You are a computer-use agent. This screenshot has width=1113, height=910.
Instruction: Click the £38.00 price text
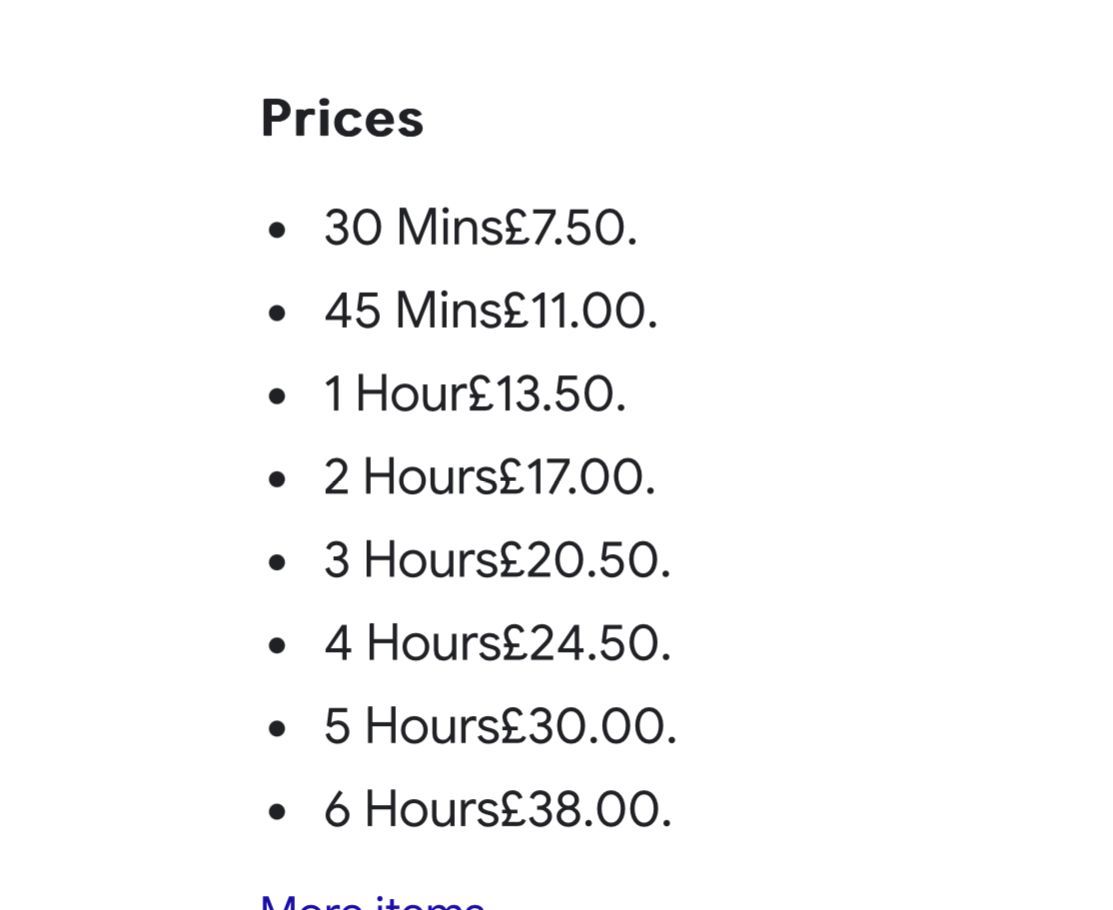[x=585, y=809]
